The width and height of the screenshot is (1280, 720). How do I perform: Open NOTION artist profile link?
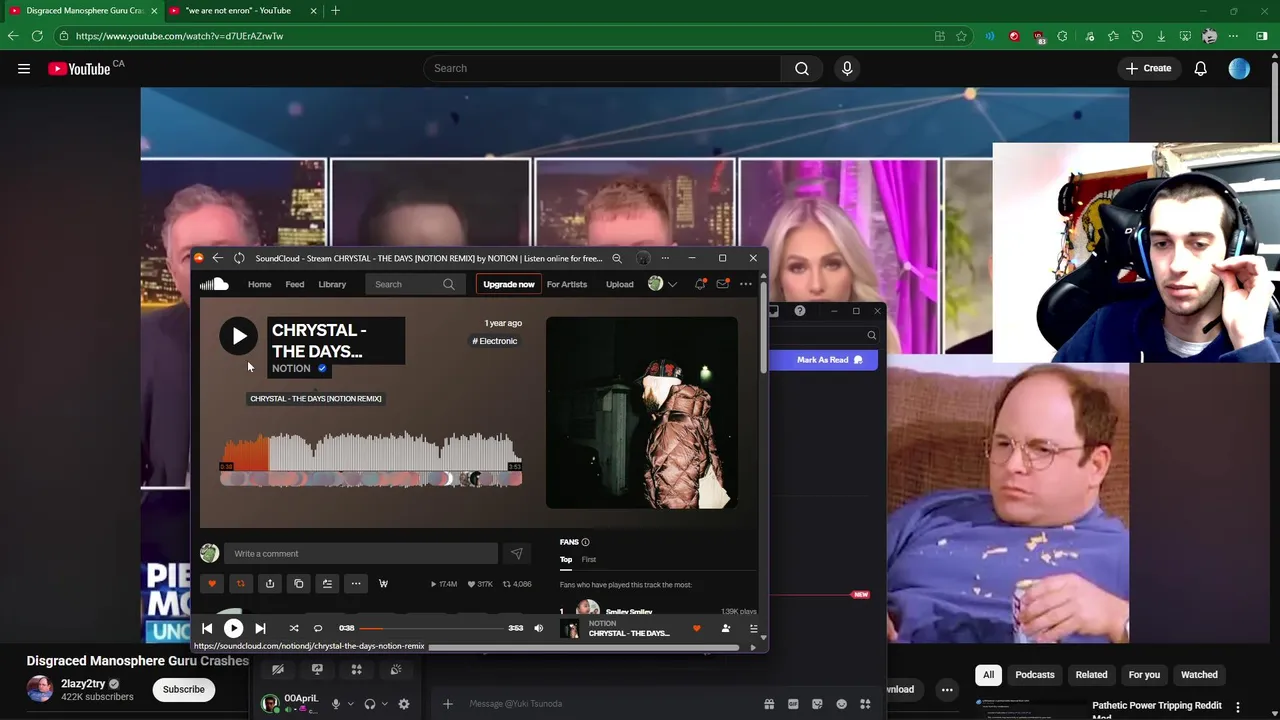coord(291,368)
